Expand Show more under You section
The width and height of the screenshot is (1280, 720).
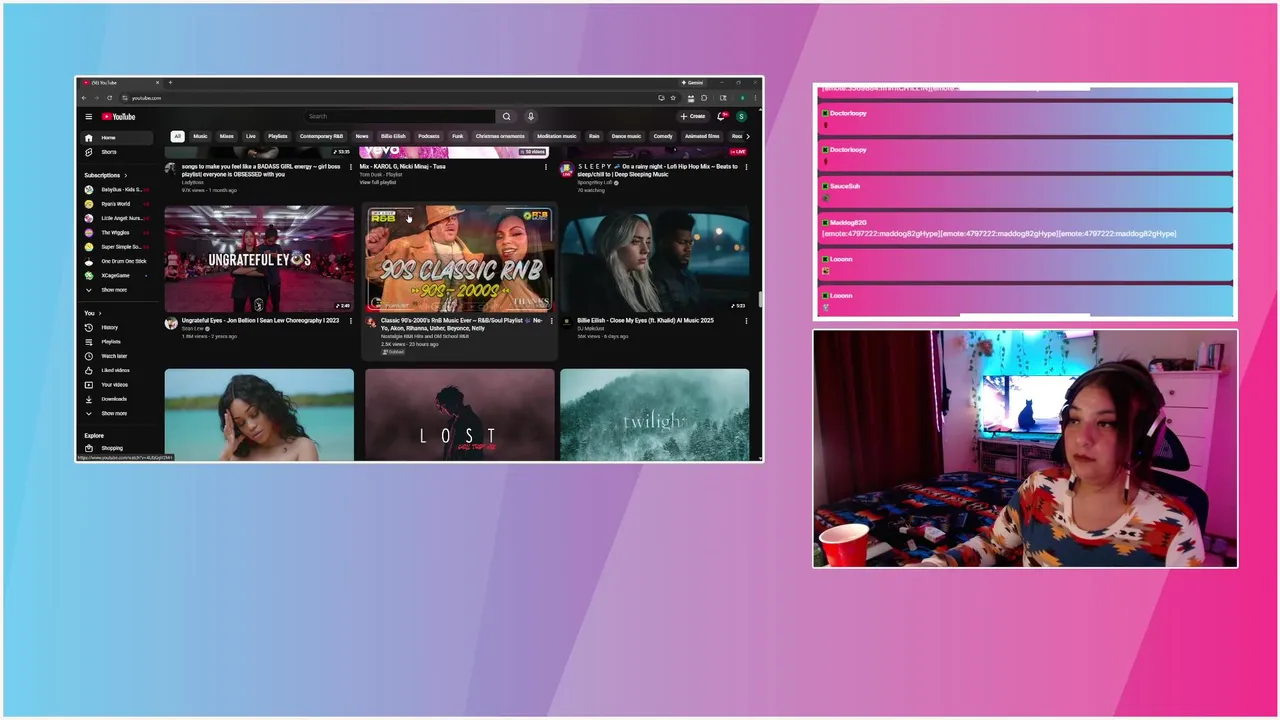click(x=118, y=413)
